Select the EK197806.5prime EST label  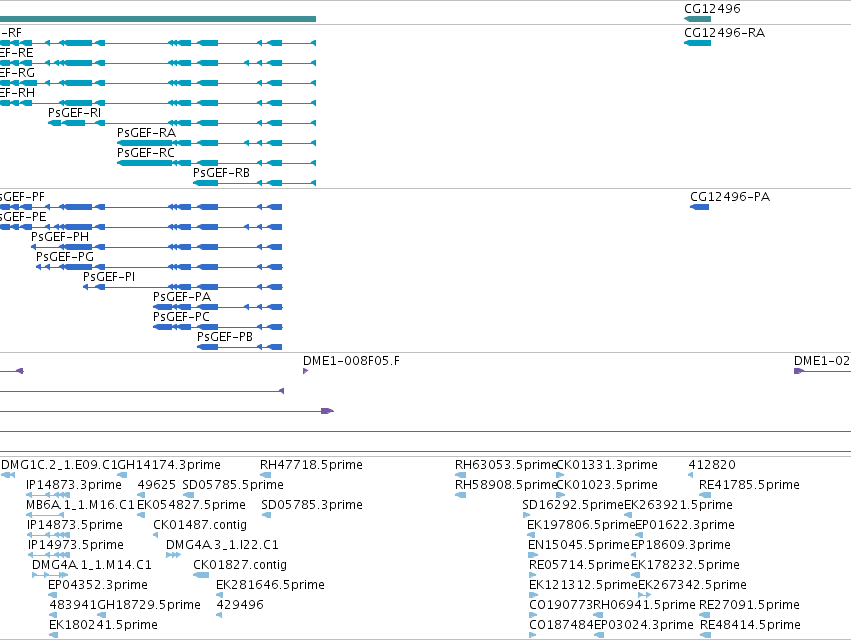coord(581,525)
